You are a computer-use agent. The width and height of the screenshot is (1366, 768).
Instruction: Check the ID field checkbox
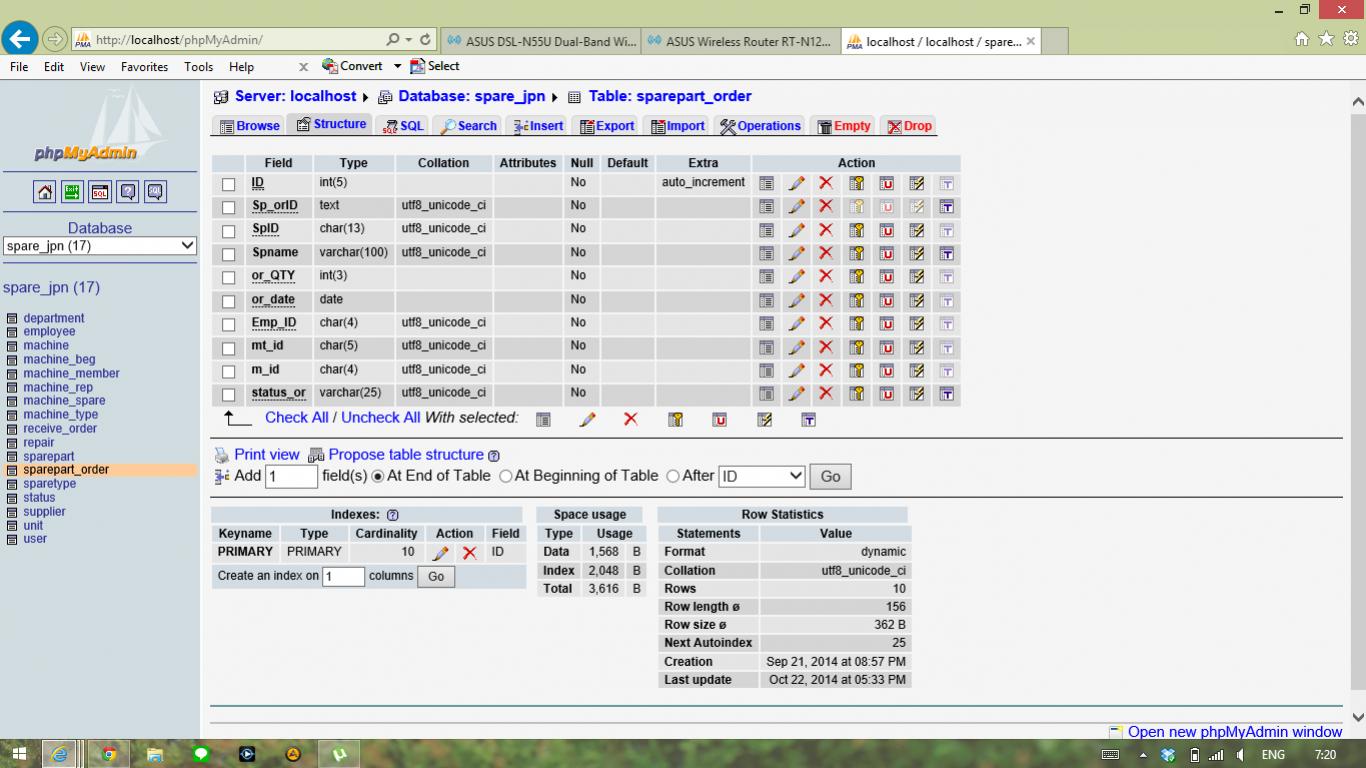click(x=229, y=184)
